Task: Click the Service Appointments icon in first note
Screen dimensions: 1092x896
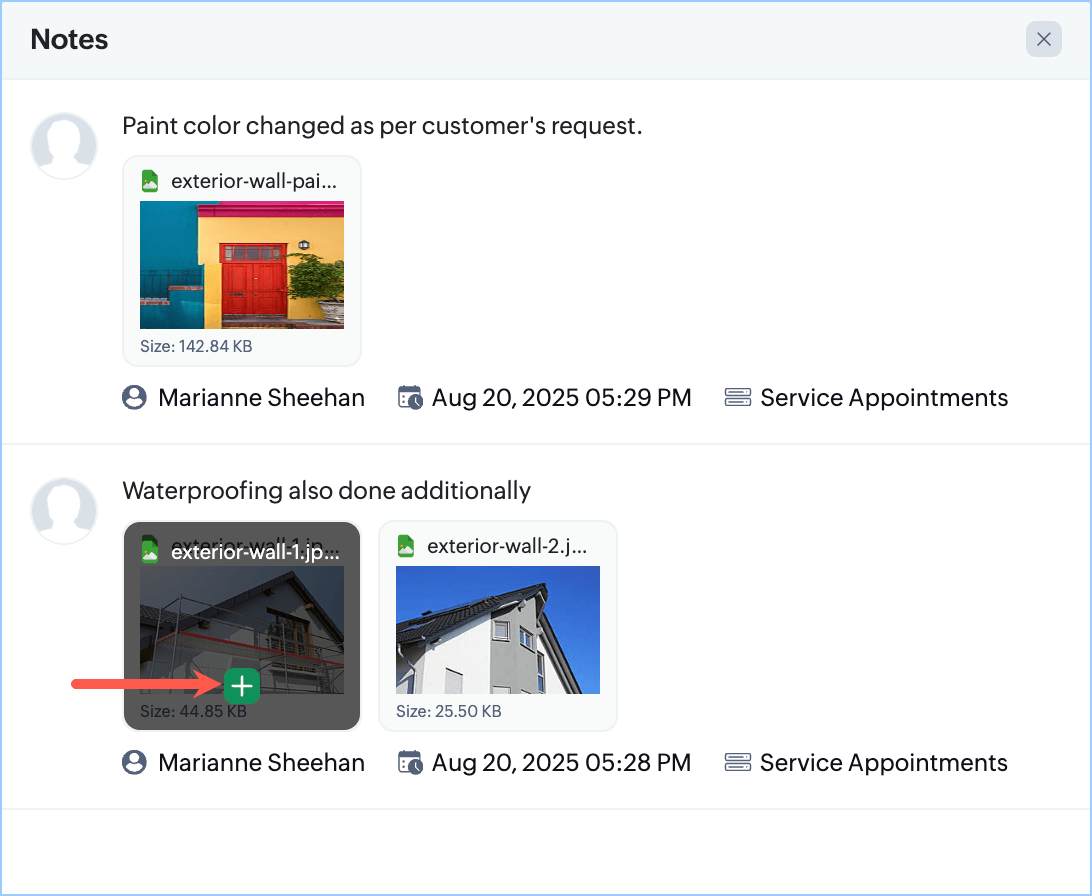Action: tap(737, 398)
